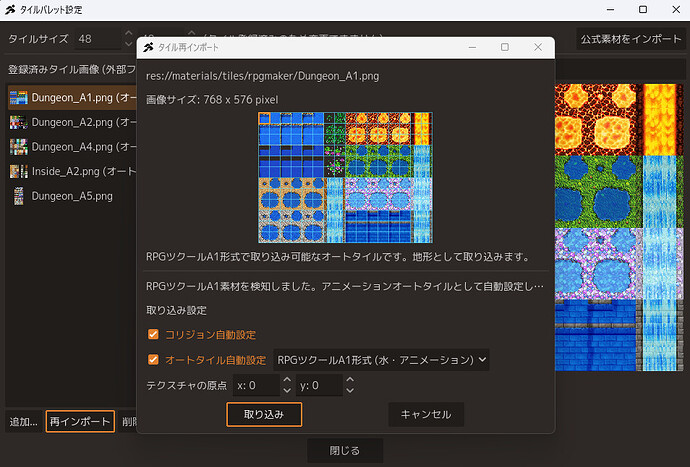Click the blue brick tile in background preview
Screen dimensions: 690x467
click(x=595, y=335)
